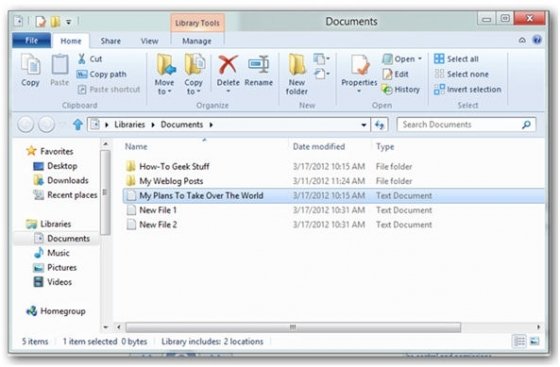Cut the selected item with scissors
The width and height of the screenshot is (560, 367).
(90, 59)
